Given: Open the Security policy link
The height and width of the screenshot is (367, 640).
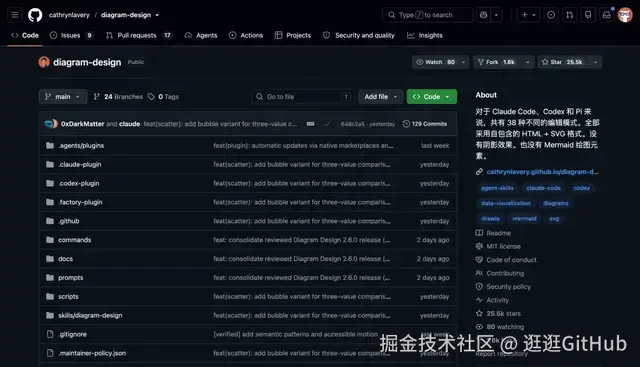Looking at the screenshot, I should coord(503,287).
